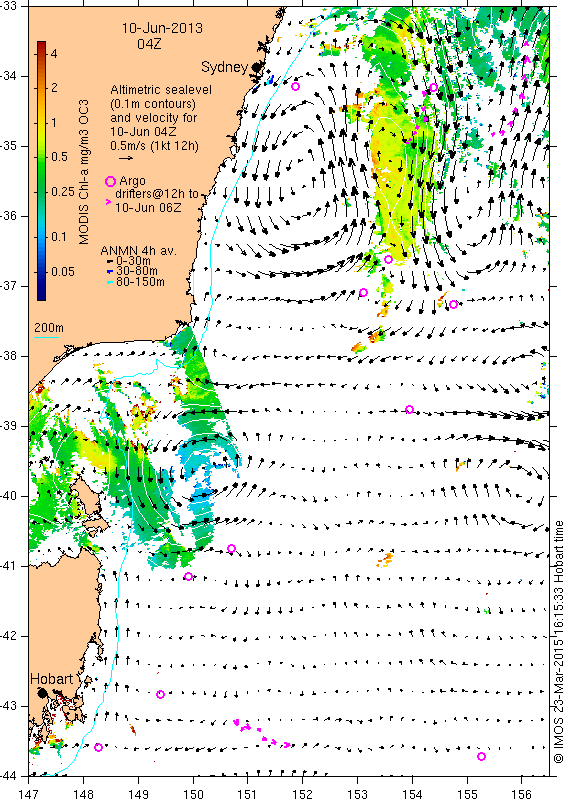Click the Hobart city label

point(52,679)
